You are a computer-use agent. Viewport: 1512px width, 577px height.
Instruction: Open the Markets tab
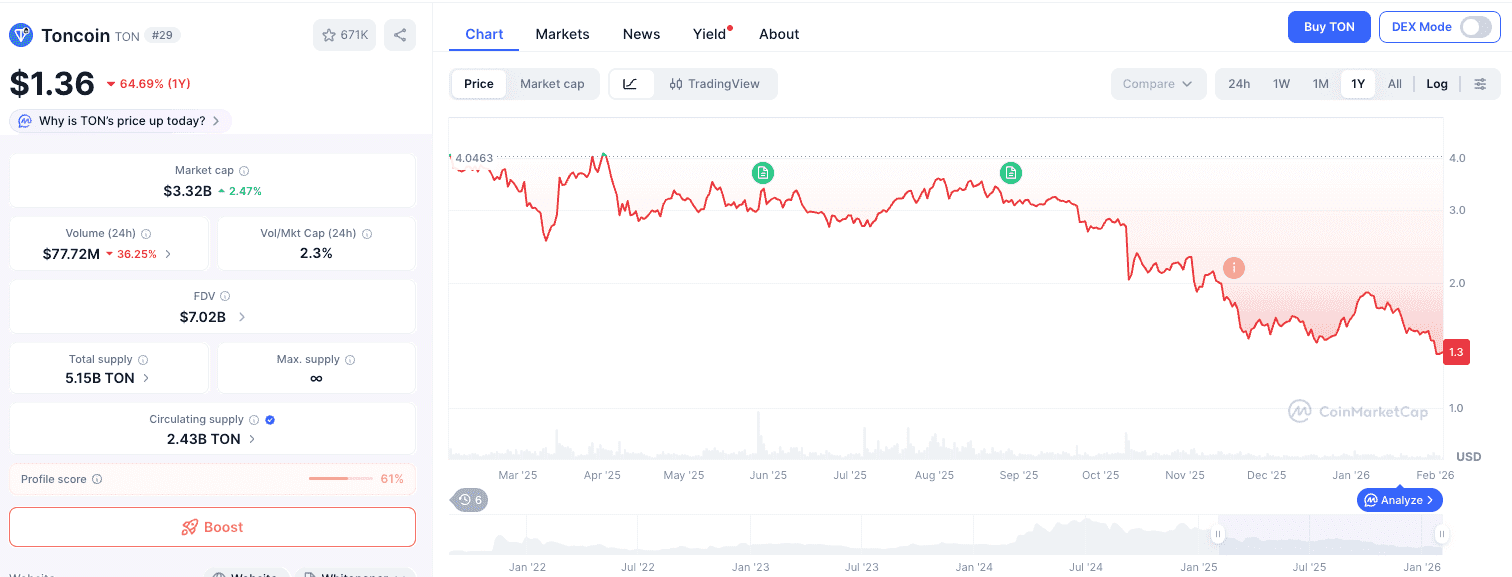coord(562,34)
